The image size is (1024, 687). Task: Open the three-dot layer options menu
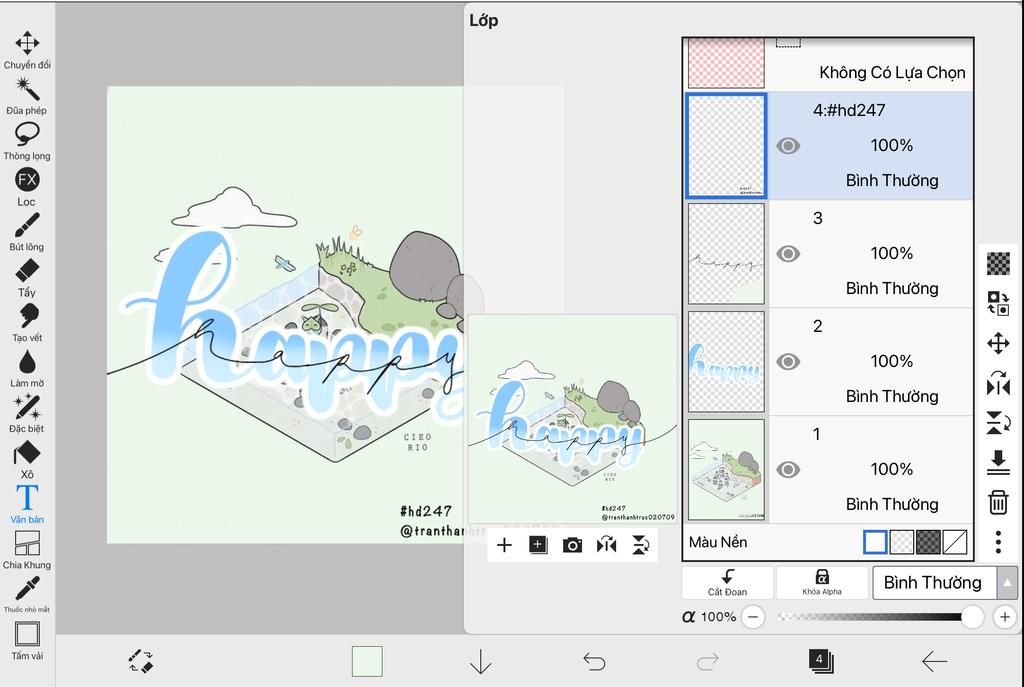[998, 542]
